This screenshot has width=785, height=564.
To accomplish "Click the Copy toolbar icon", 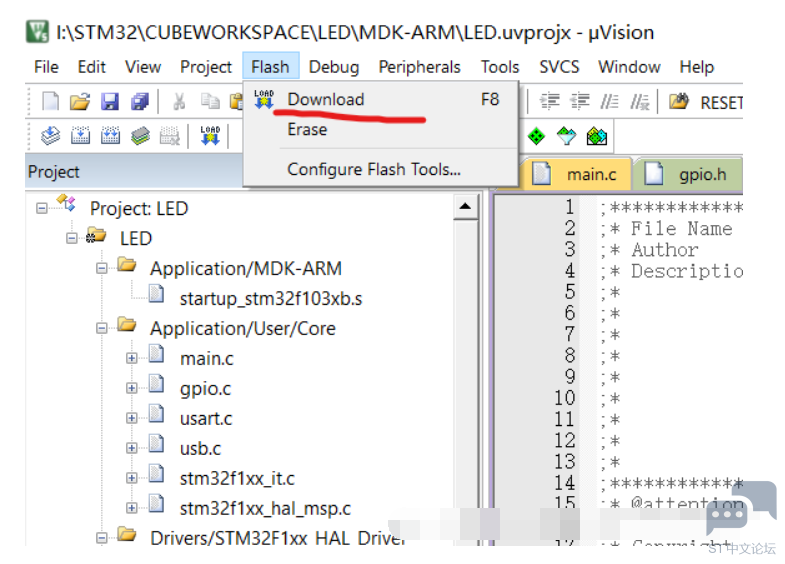I will click(x=210, y=102).
